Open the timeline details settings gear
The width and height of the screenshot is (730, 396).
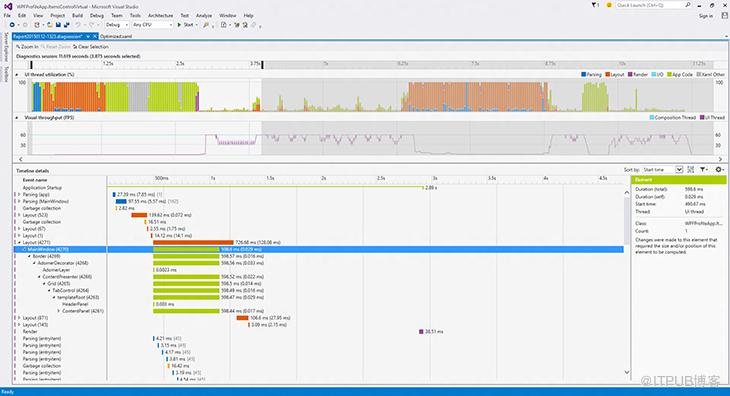tap(719, 169)
